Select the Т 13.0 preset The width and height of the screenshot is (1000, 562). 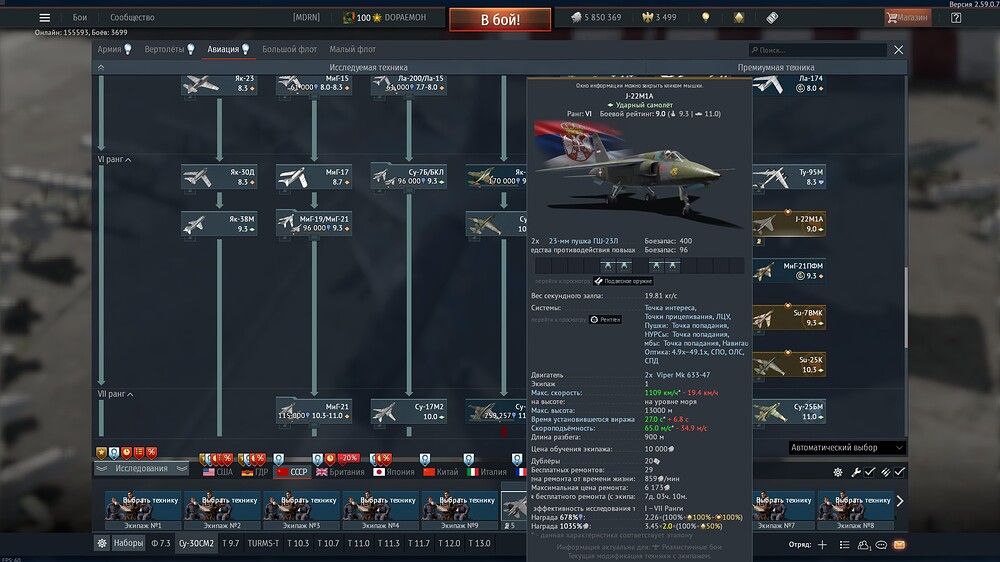pyautogui.click(x=479, y=544)
